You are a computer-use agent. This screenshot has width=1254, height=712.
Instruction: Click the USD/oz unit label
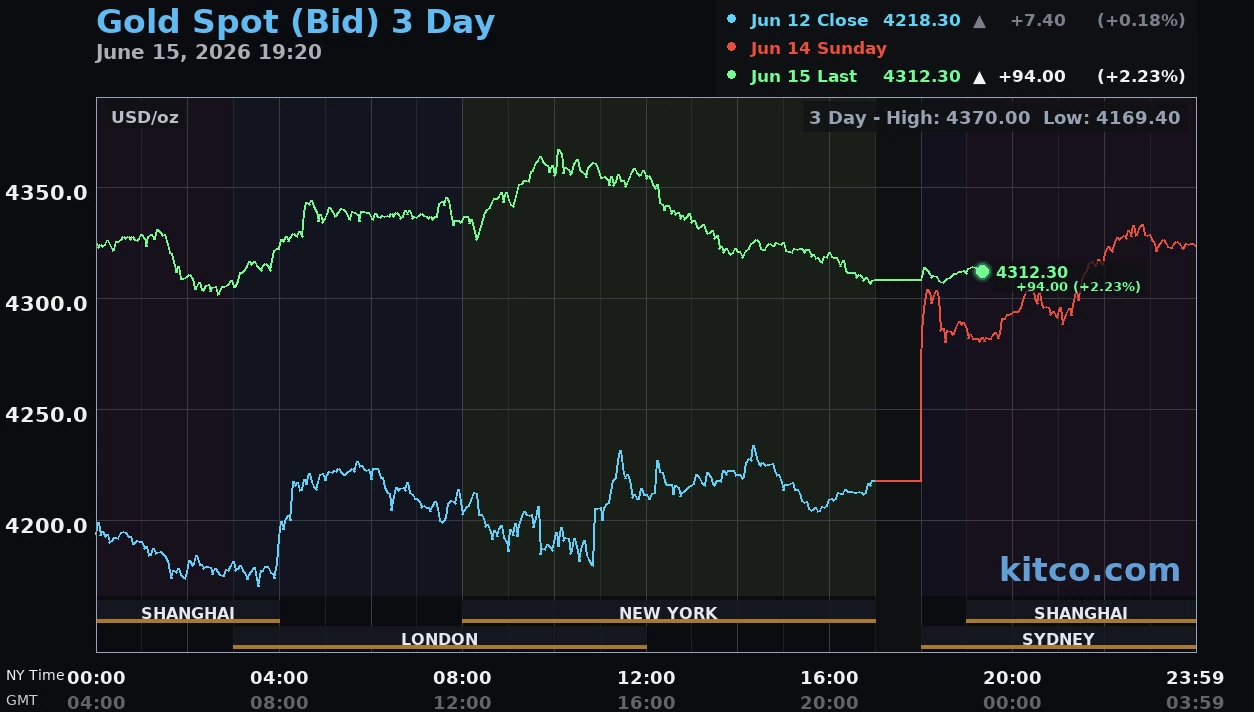coord(145,117)
